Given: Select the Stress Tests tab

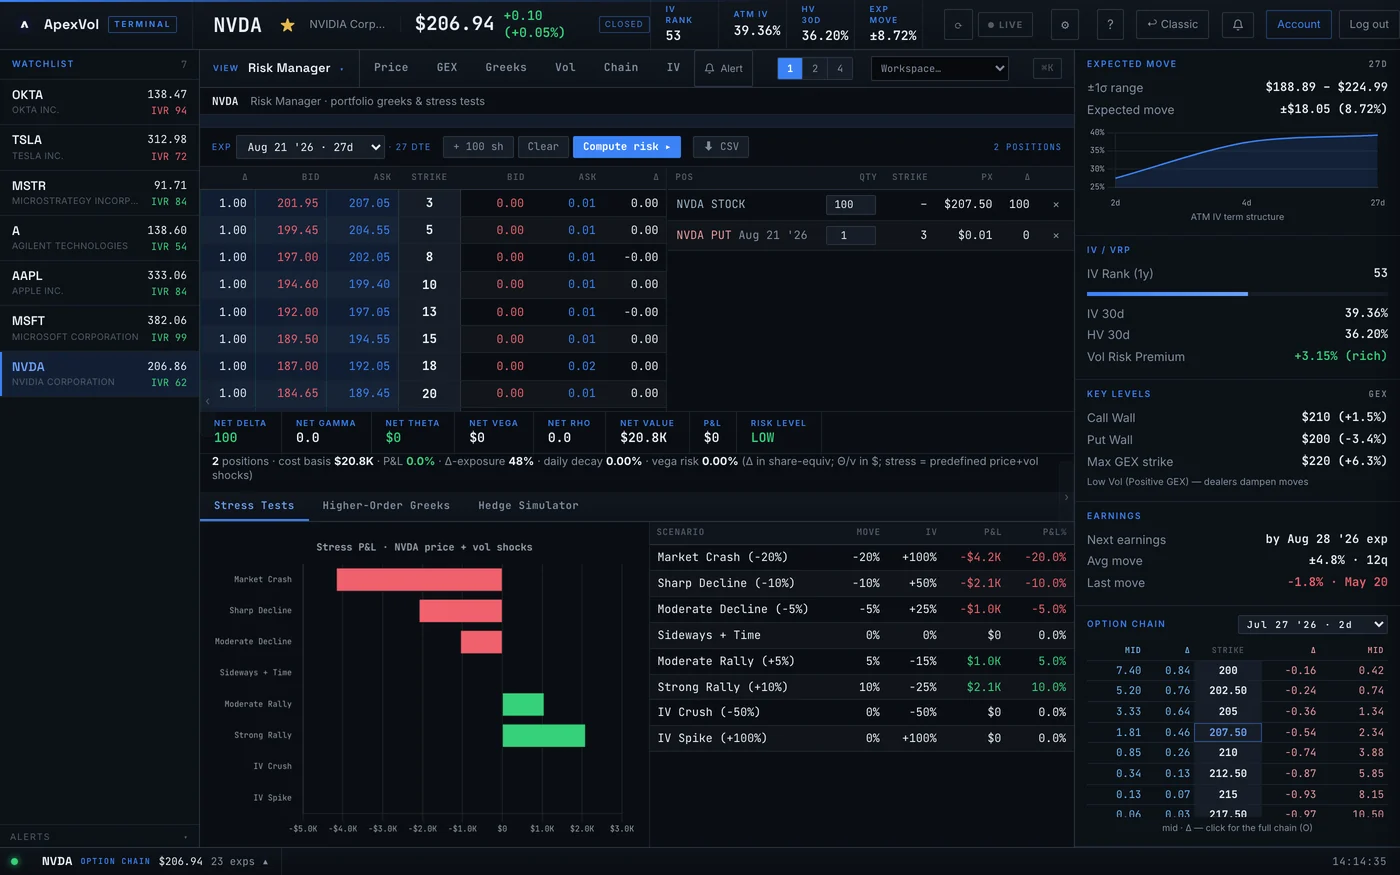Looking at the screenshot, I should [254, 506].
